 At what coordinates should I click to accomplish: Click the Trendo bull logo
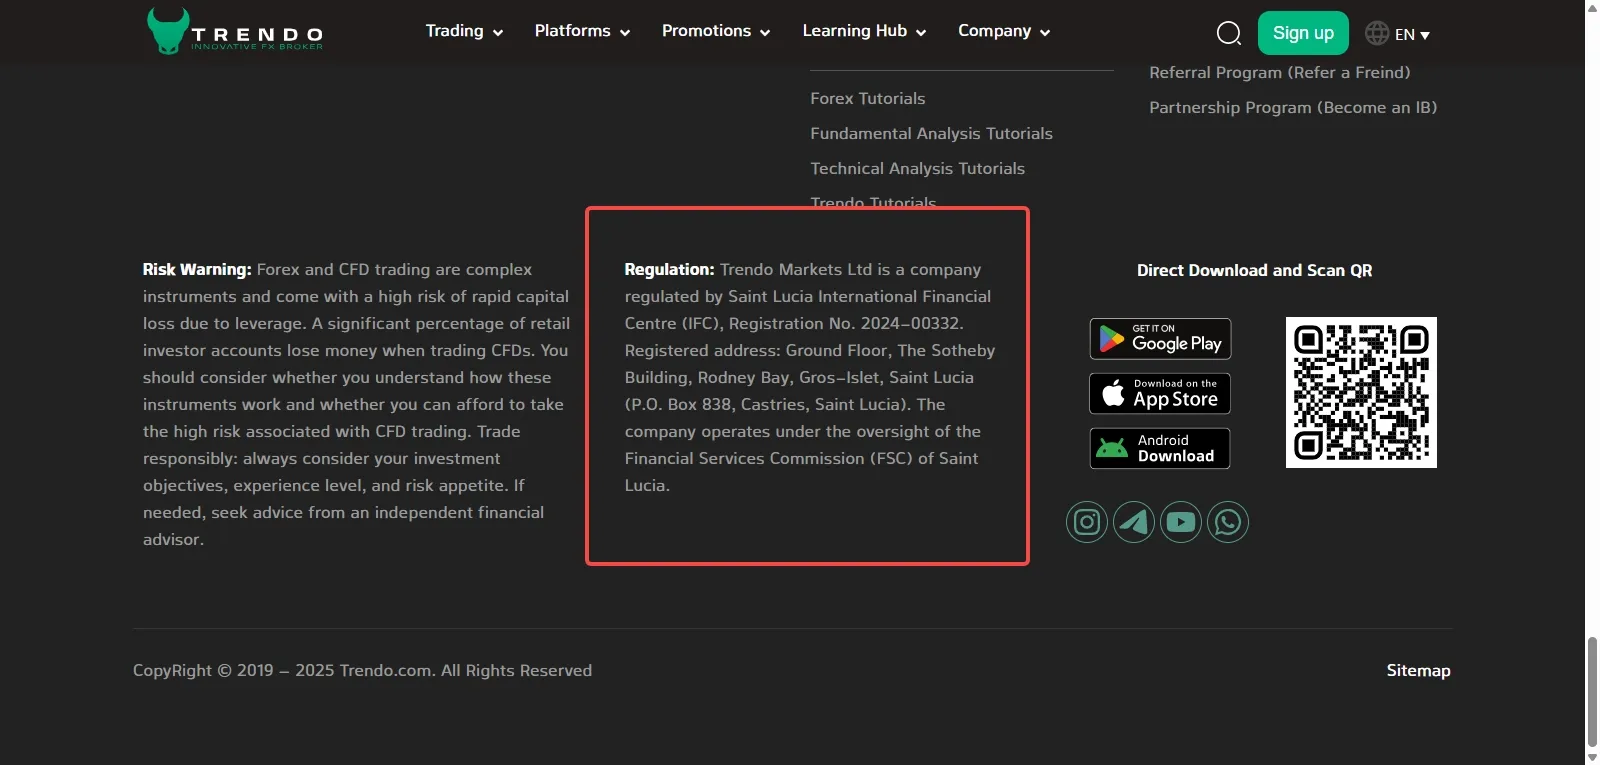click(235, 31)
